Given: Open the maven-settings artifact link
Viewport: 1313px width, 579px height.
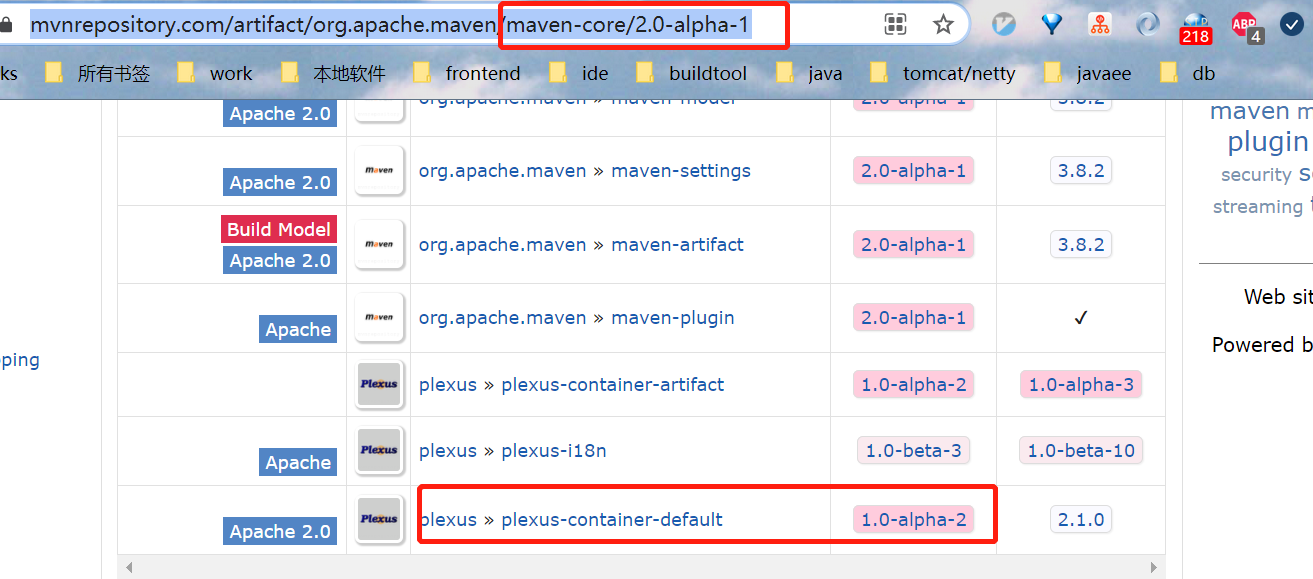Looking at the screenshot, I should click(x=680, y=171).
